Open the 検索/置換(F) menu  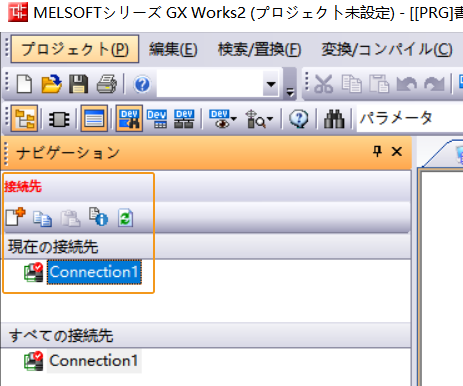tap(259, 49)
